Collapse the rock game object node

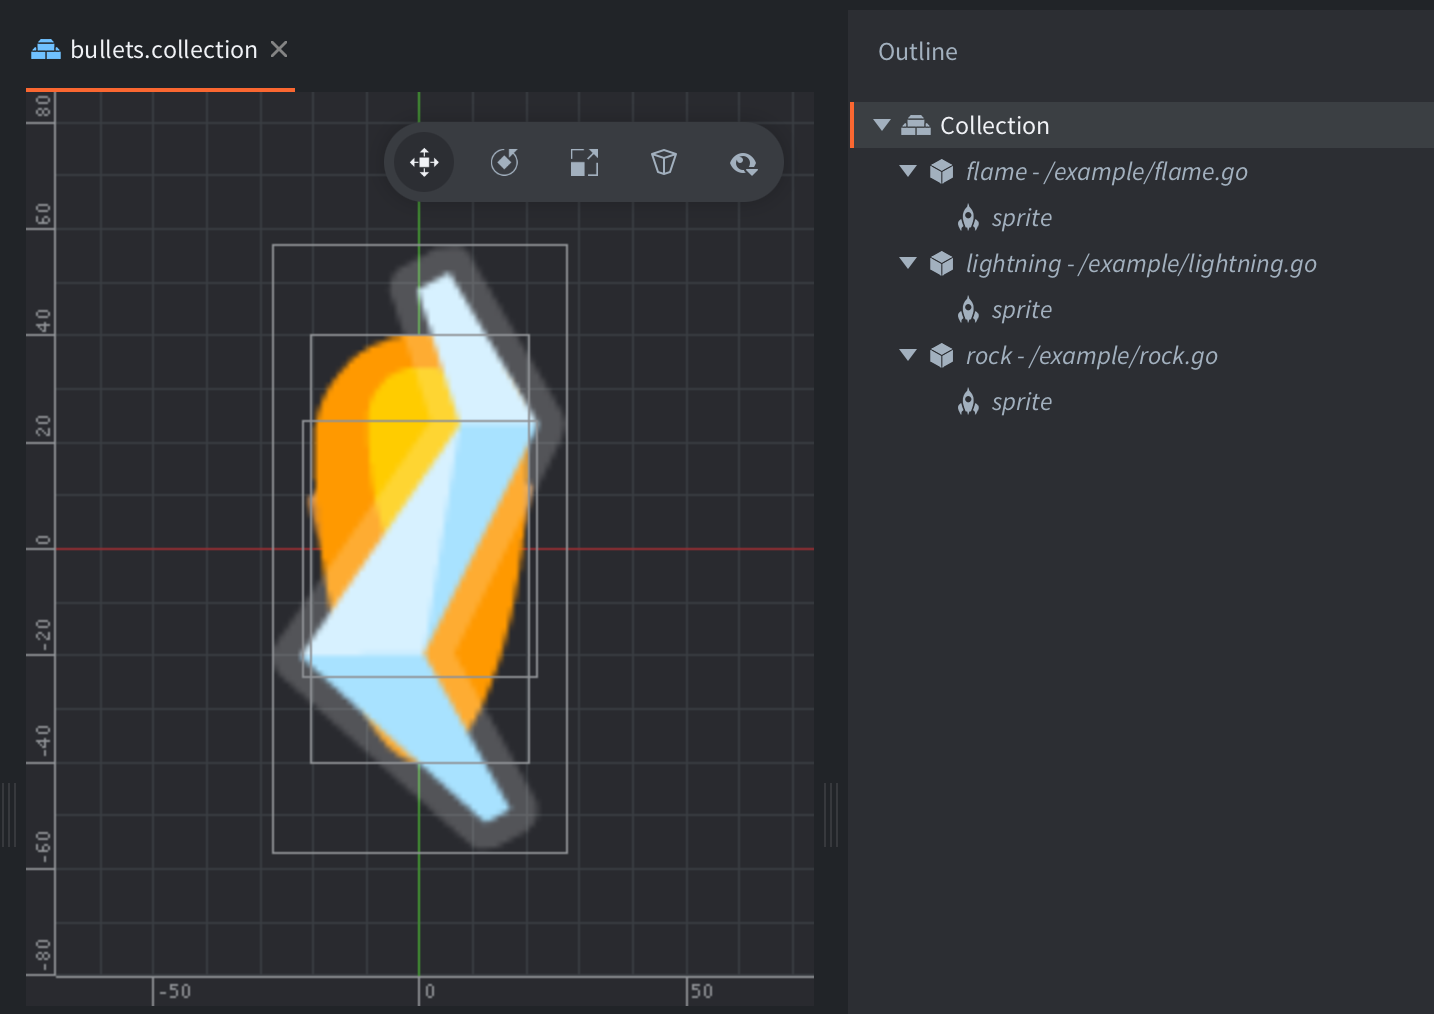click(x=908, y=356)
